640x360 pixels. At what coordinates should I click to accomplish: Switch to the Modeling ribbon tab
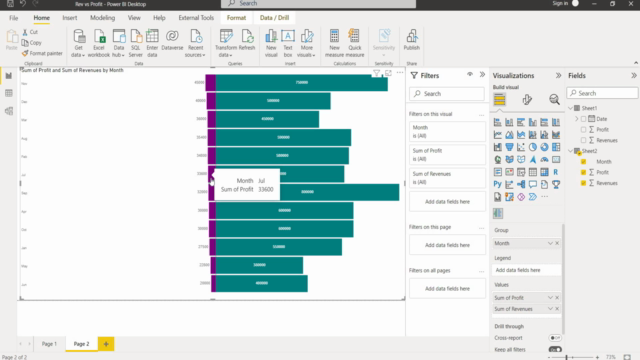[x=102, y=18]
